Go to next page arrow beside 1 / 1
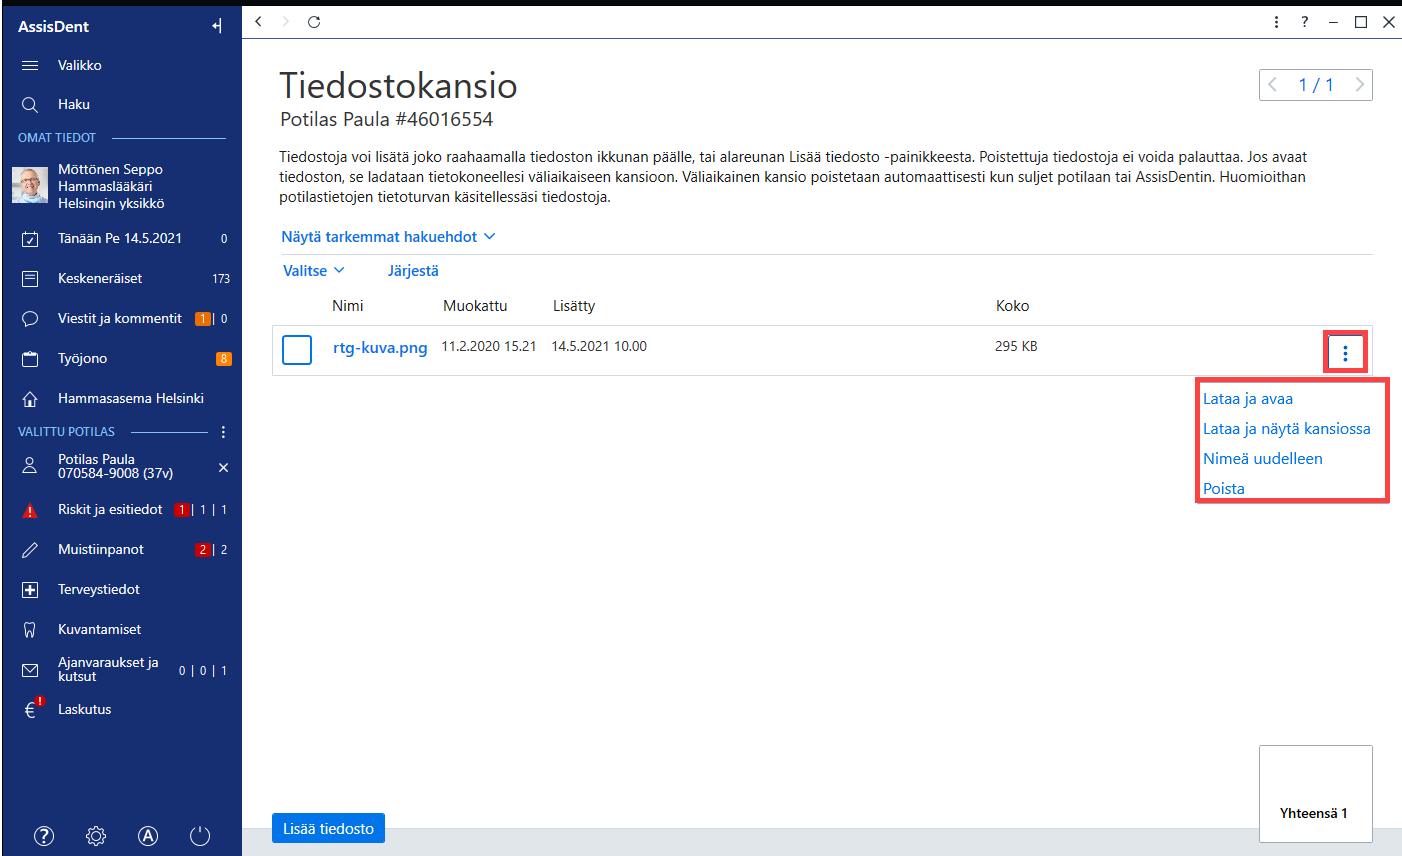Image resolution: width=1402 pixels, height=856 pixels. point(1360,85)
